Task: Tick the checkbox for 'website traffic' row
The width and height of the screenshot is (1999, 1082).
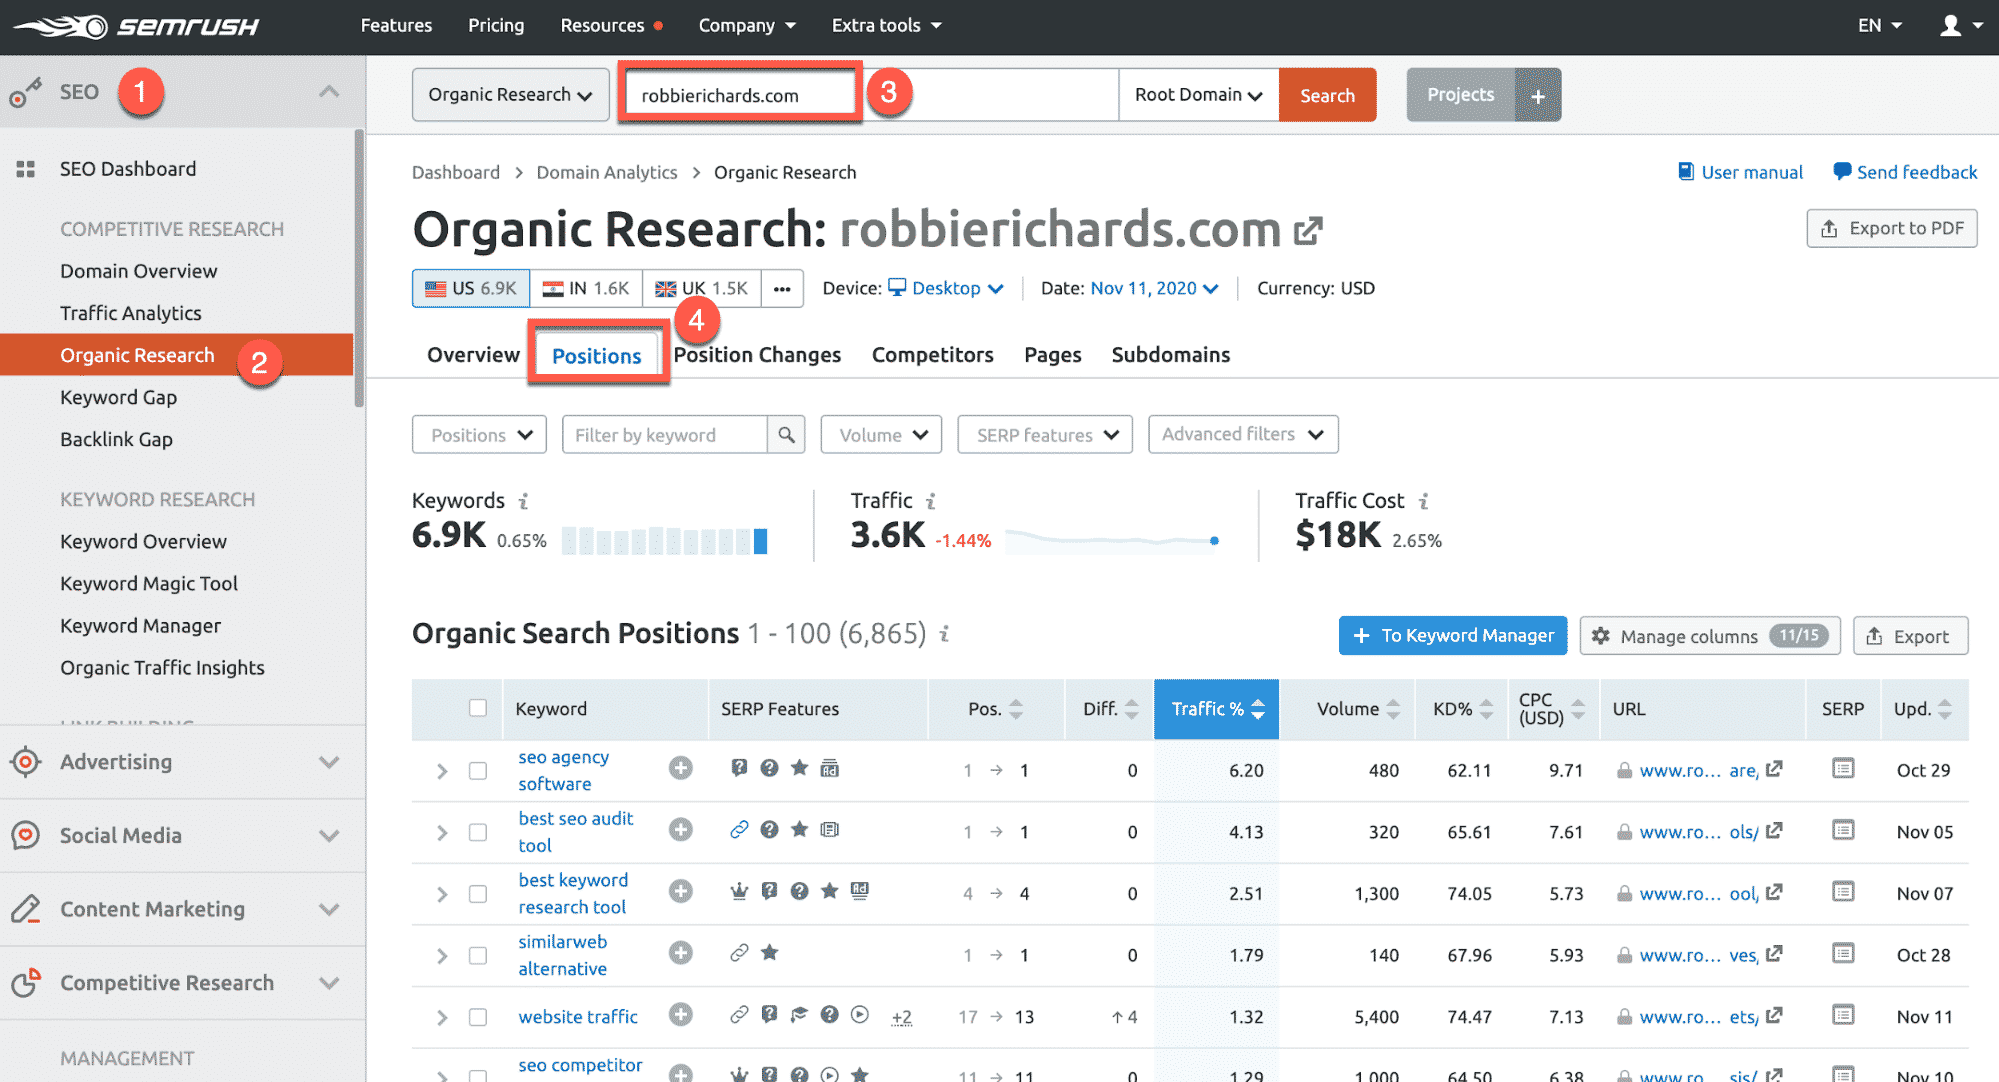Action: point(478,1017)
